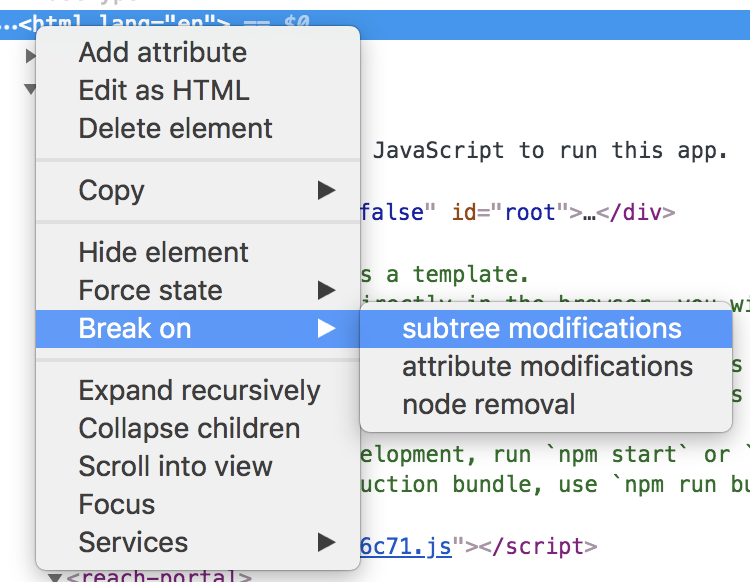Click the 6c71.js script link
This screenshot has height=582, width=750.
[x=406, y=546]
